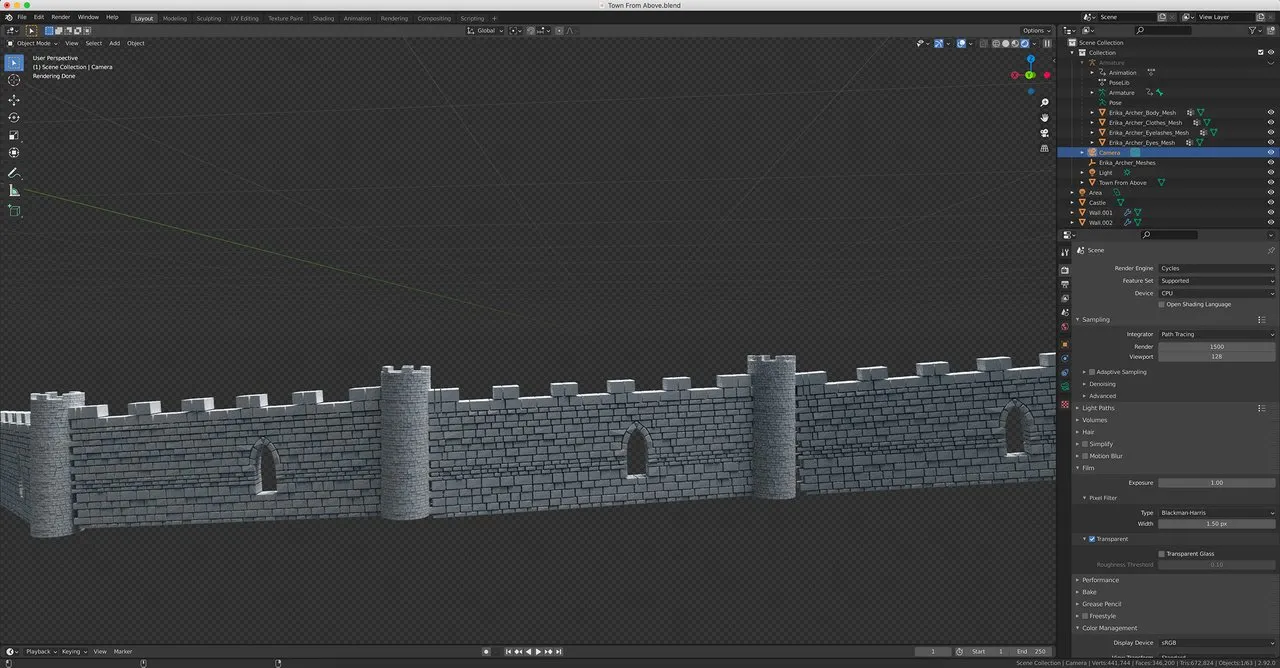Open the Render menu
1280x668 pixels.
point(61,17)
